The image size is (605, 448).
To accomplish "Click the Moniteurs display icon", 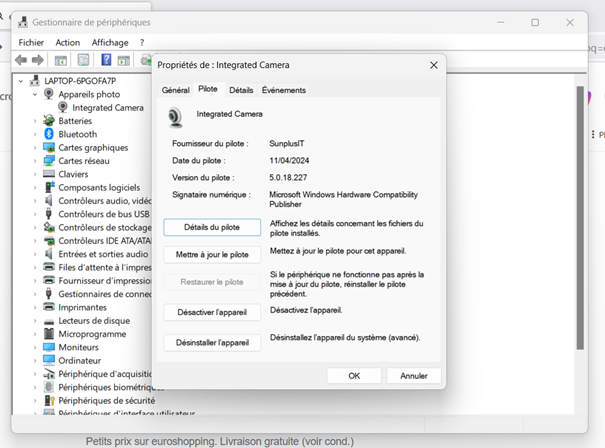I will coord(48,347).
